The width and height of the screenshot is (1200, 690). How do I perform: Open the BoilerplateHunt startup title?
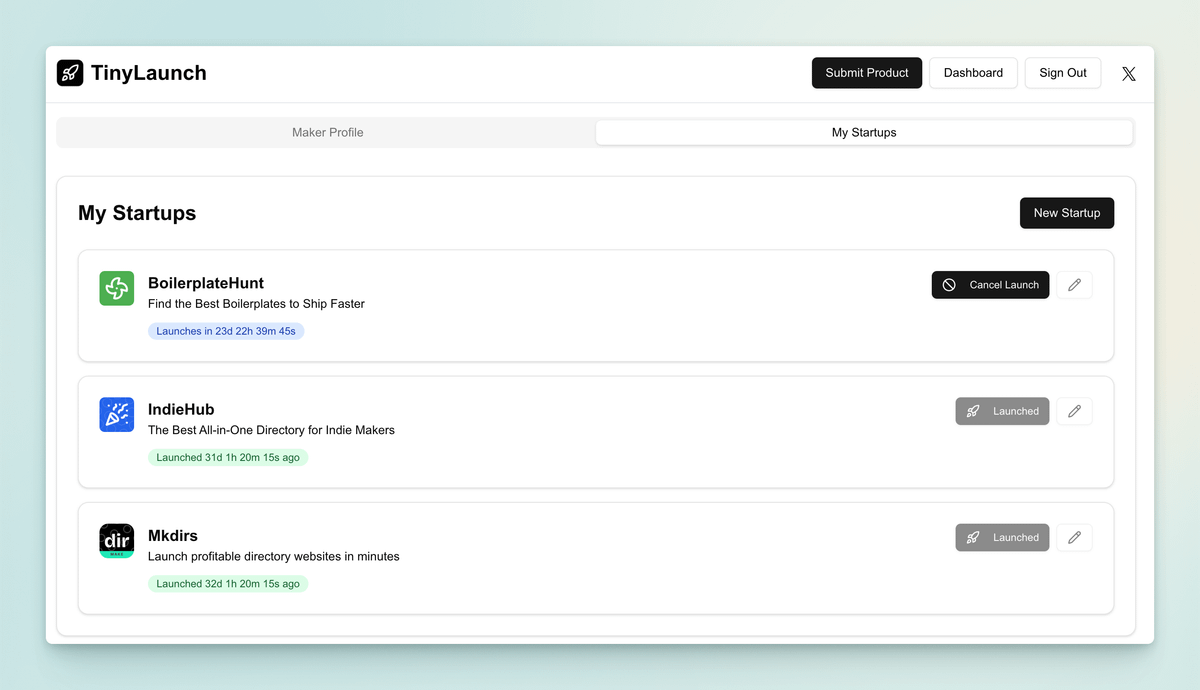point(206,283)
